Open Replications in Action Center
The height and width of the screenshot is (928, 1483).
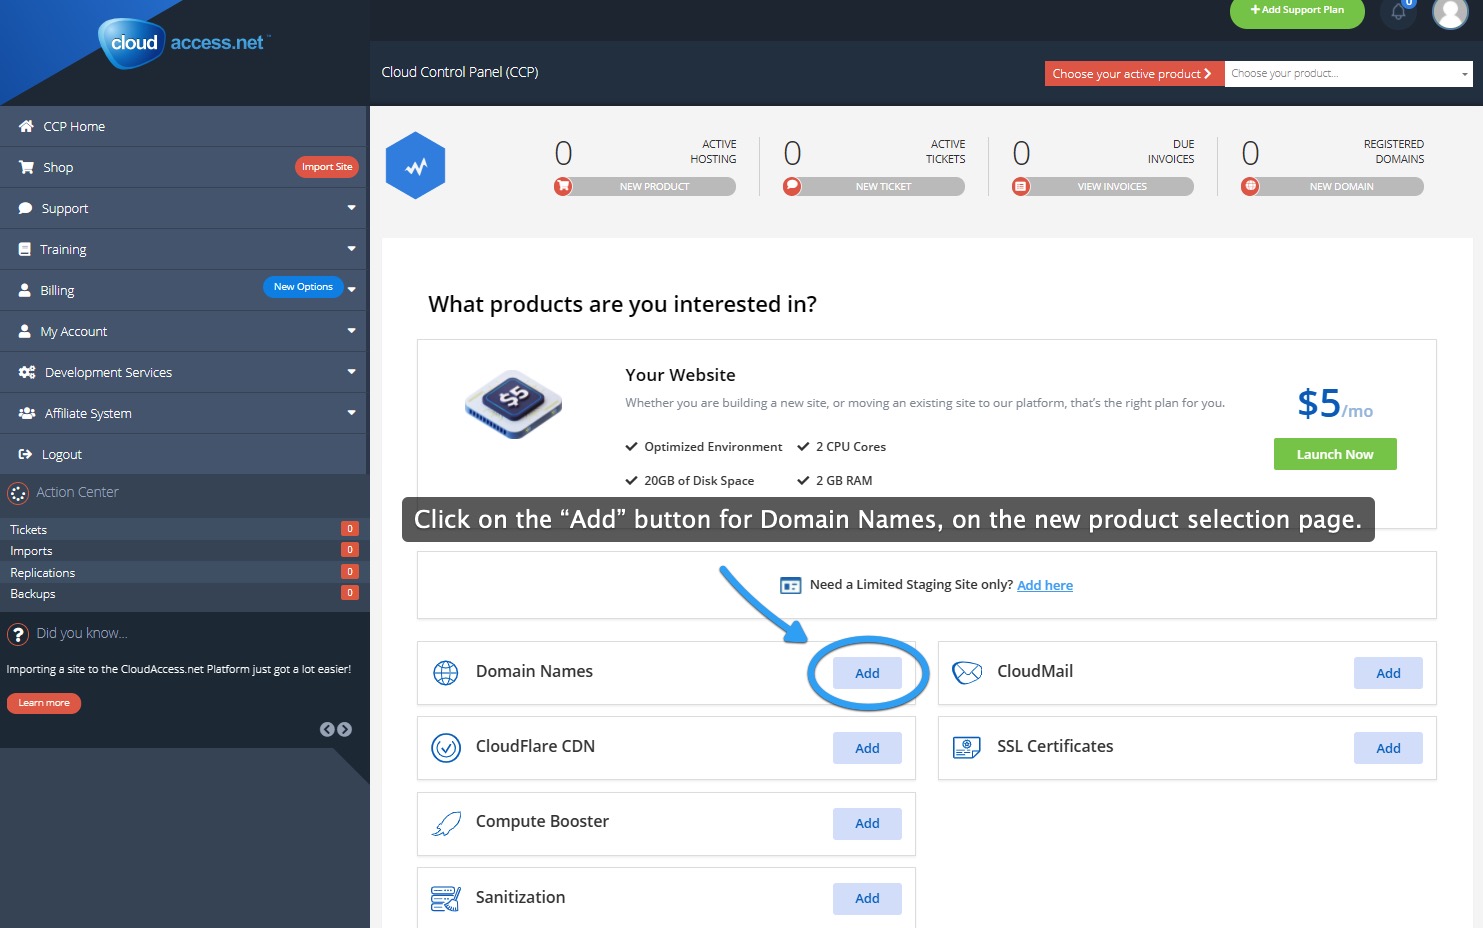[183, 572]
